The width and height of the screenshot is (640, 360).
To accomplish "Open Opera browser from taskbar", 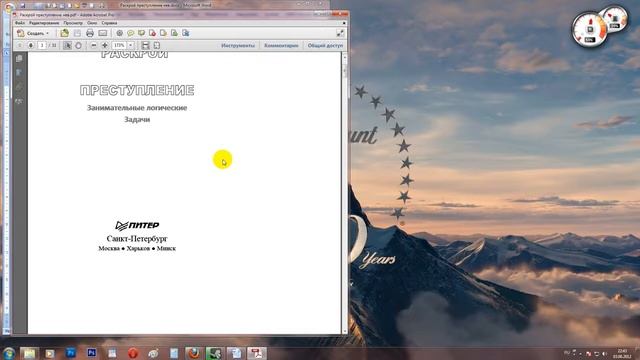I will pos(133,353).
